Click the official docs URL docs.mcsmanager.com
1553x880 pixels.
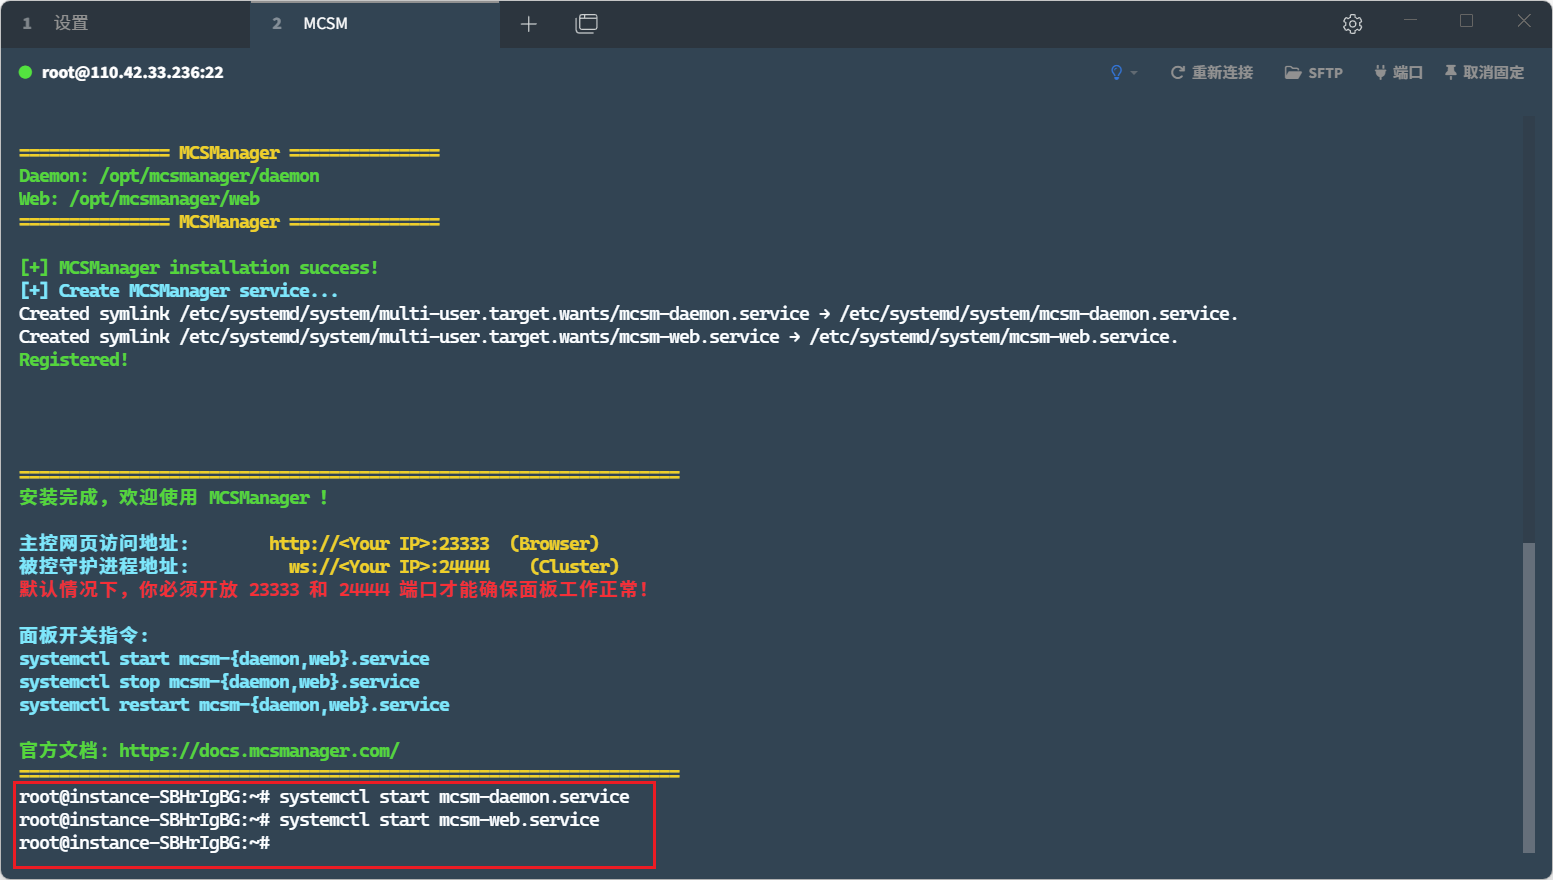pyautogui.click(x=259, y=751)
